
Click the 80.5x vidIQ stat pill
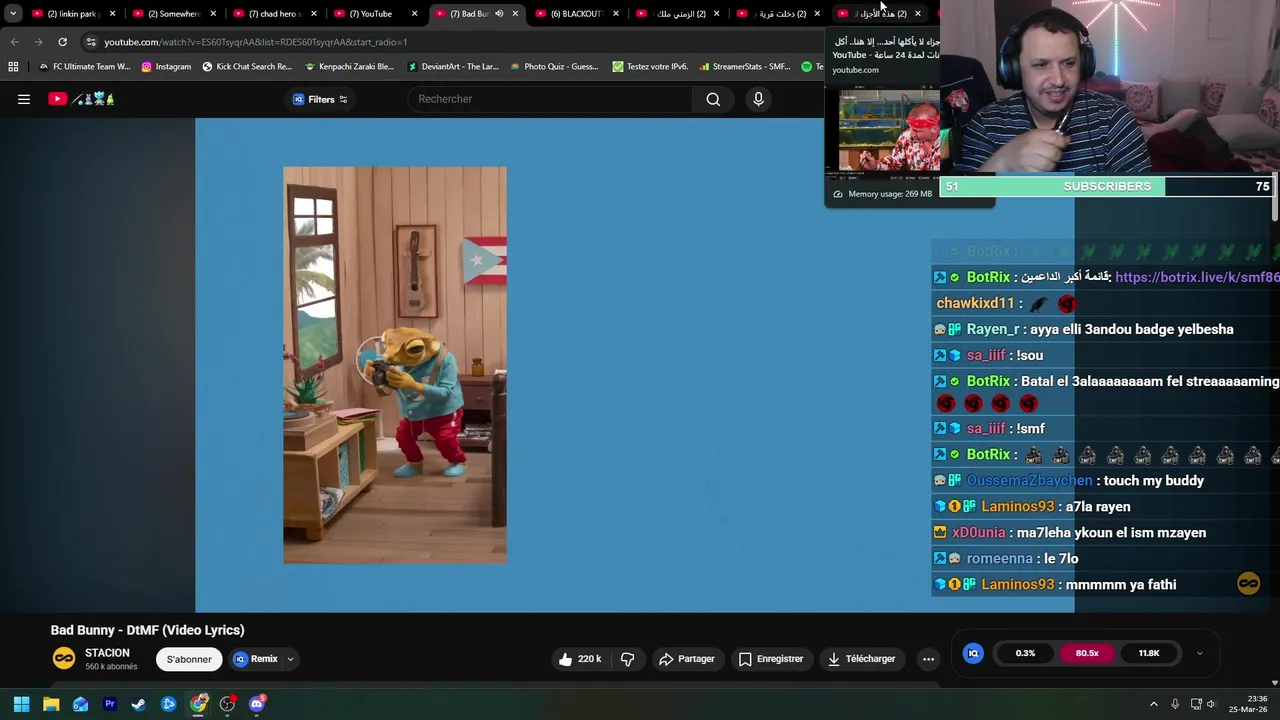(1087, 653)
